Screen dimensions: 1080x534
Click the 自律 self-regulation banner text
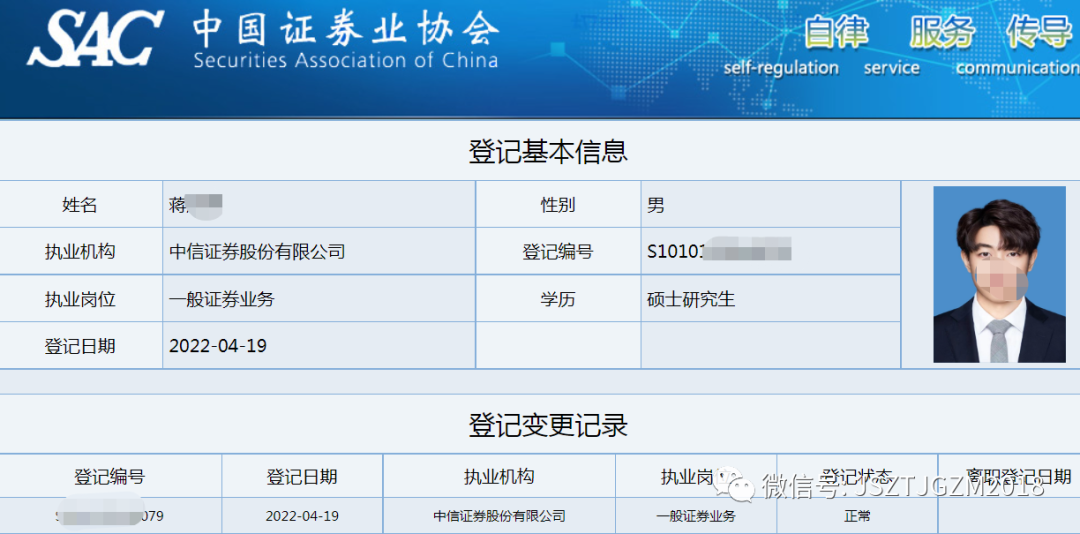point(781,45)
